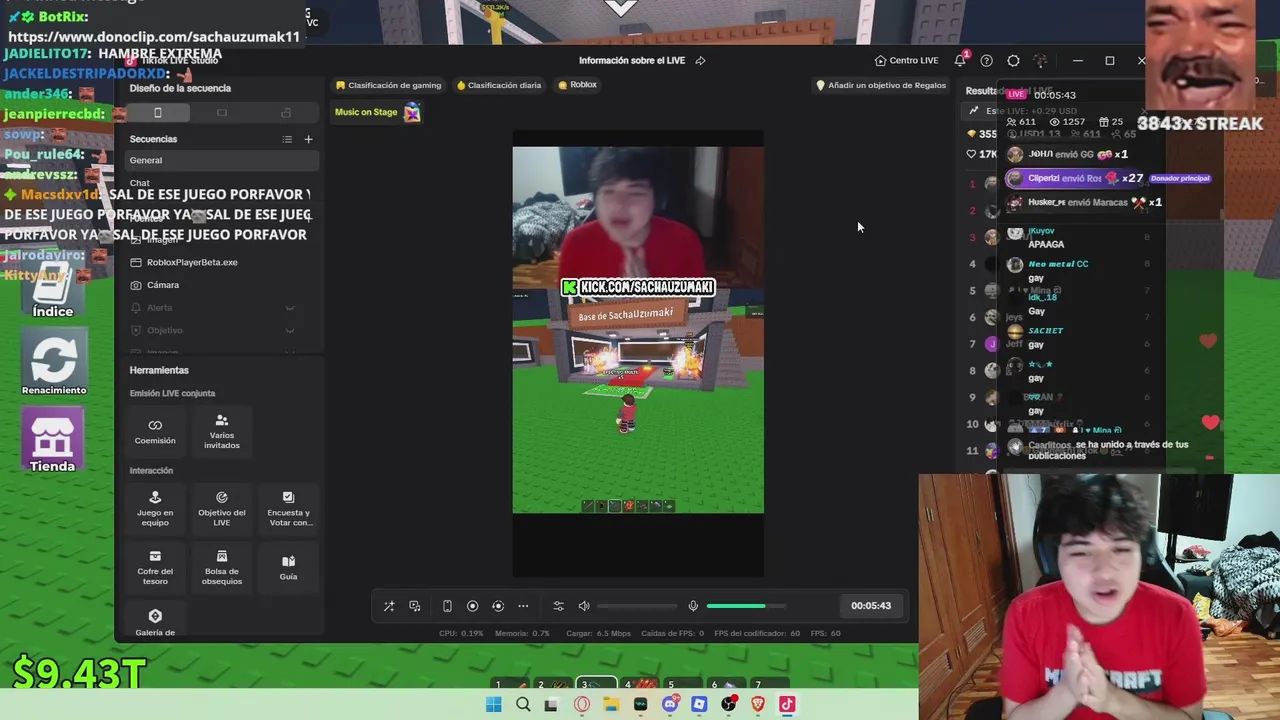
Task: Open the Roblox tag
Action: [x=577, y=85]
